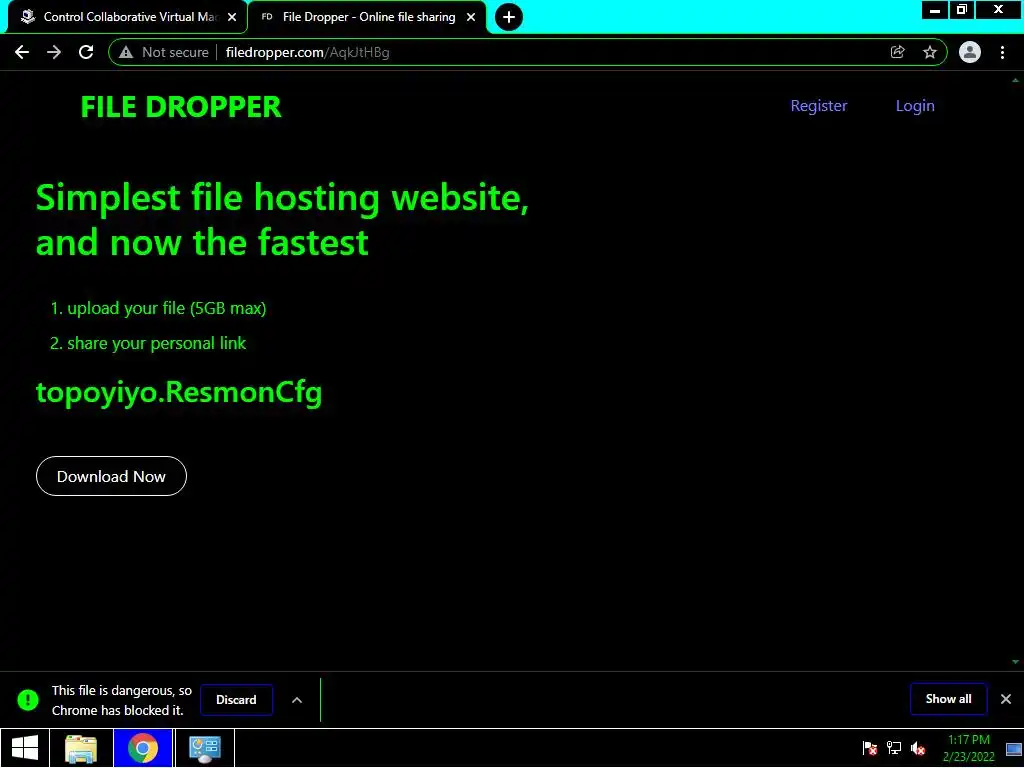The height and width of the screenshot is (768, 1024).
Task: Click the FILE DROPPER logo
Action: point(181,107)
